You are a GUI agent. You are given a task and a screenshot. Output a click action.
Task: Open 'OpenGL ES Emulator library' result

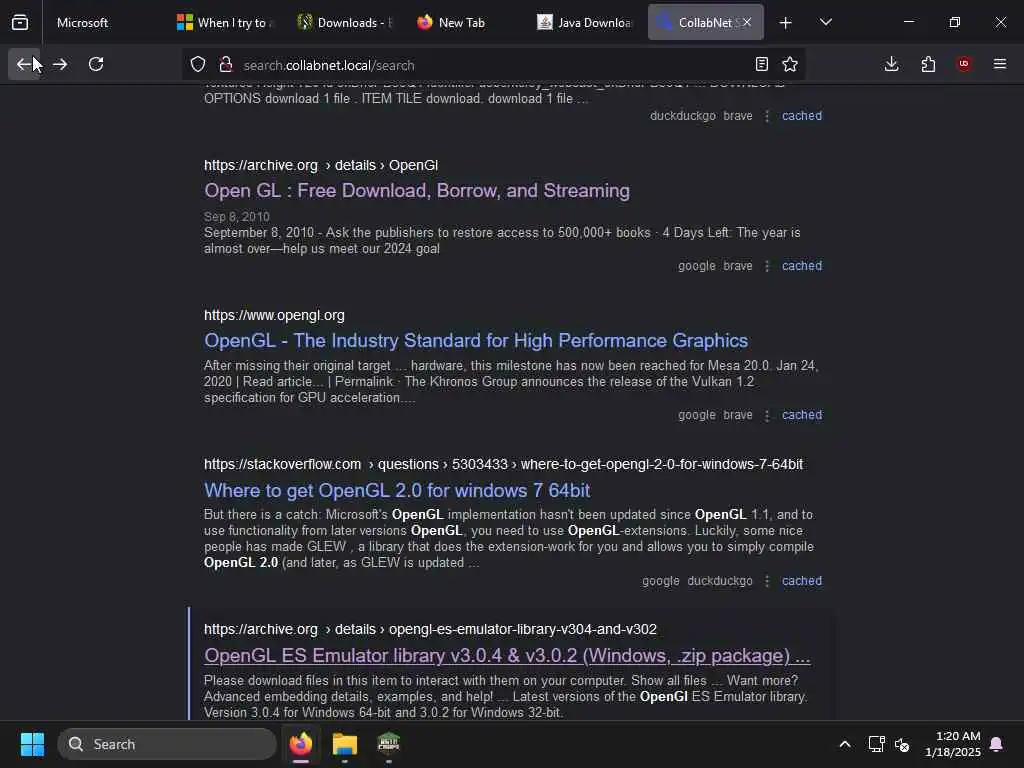(507, 655)
